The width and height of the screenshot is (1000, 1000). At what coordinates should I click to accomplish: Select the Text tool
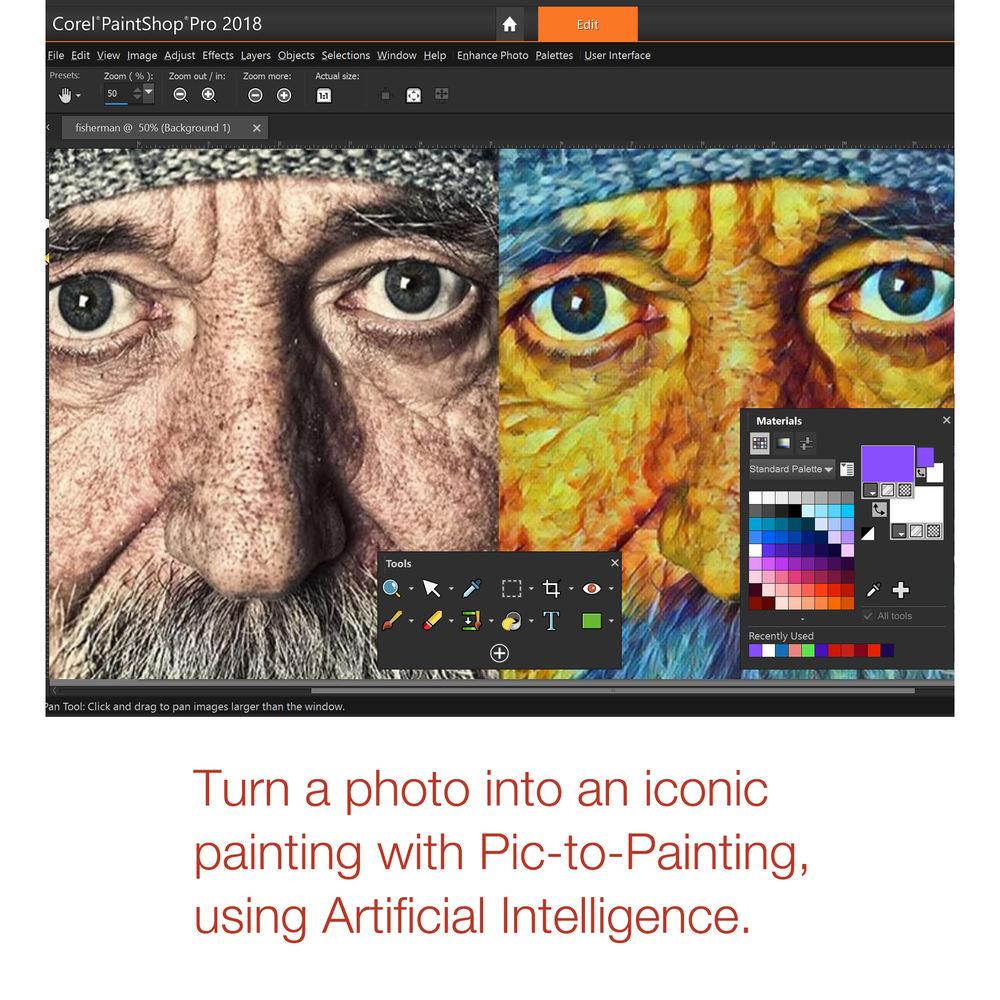point(551,621)
